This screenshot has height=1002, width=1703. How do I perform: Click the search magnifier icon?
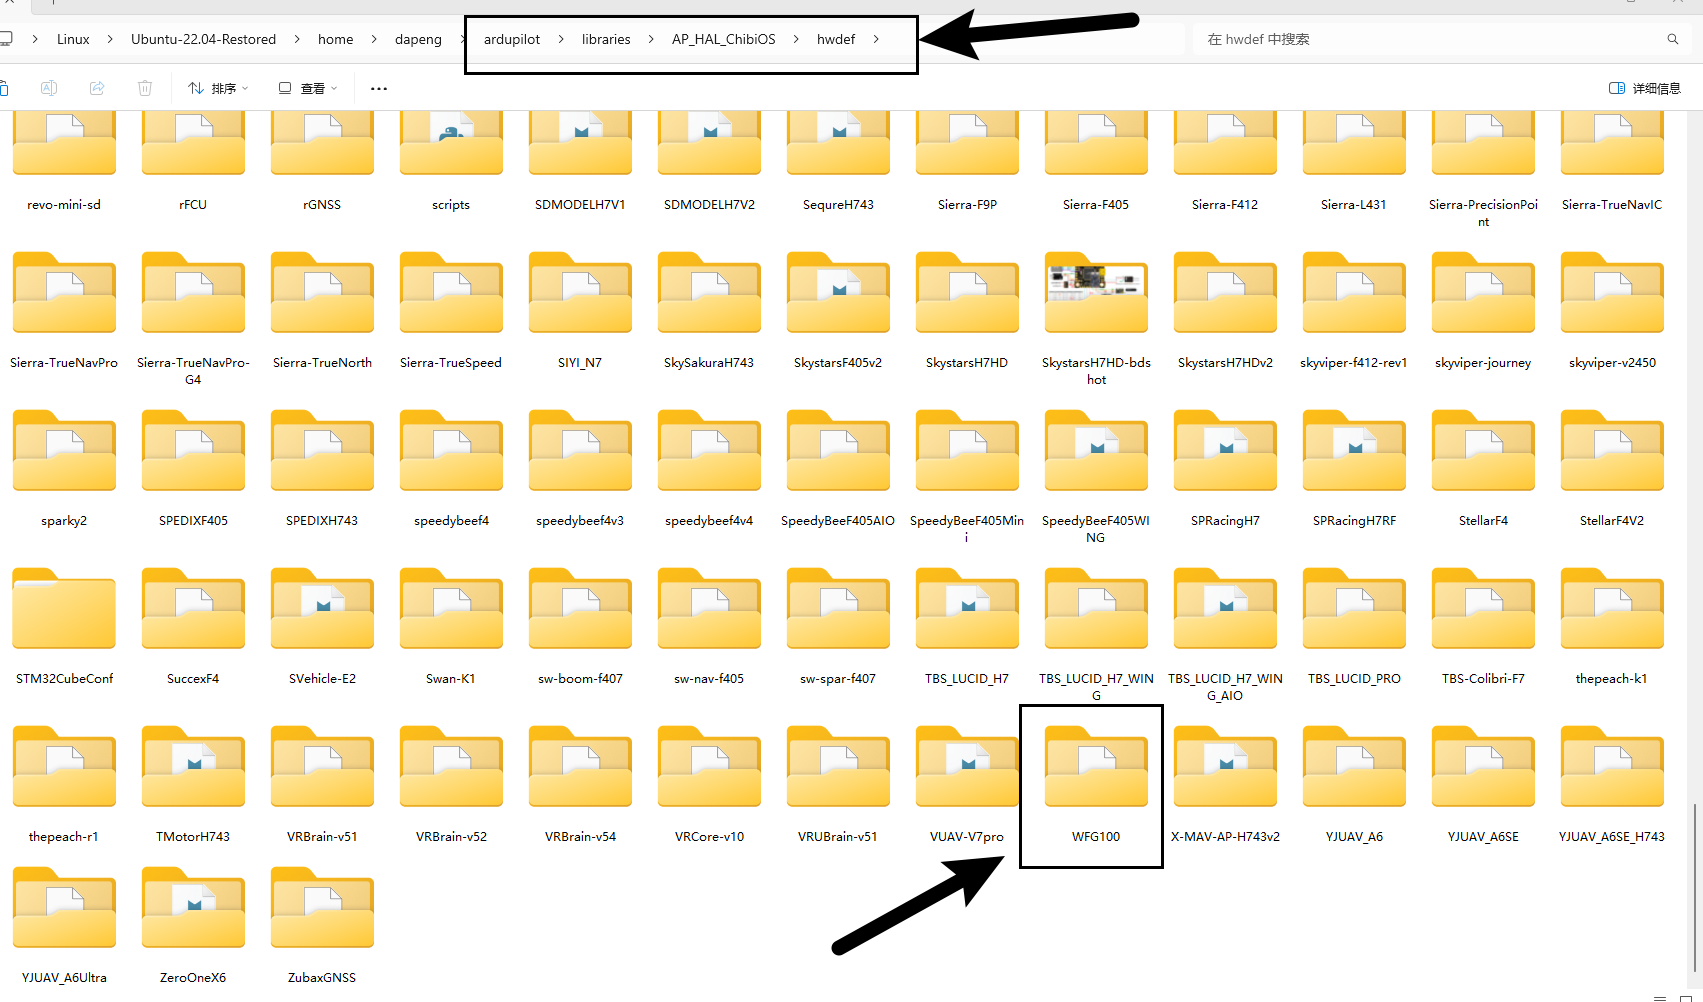1672,39
